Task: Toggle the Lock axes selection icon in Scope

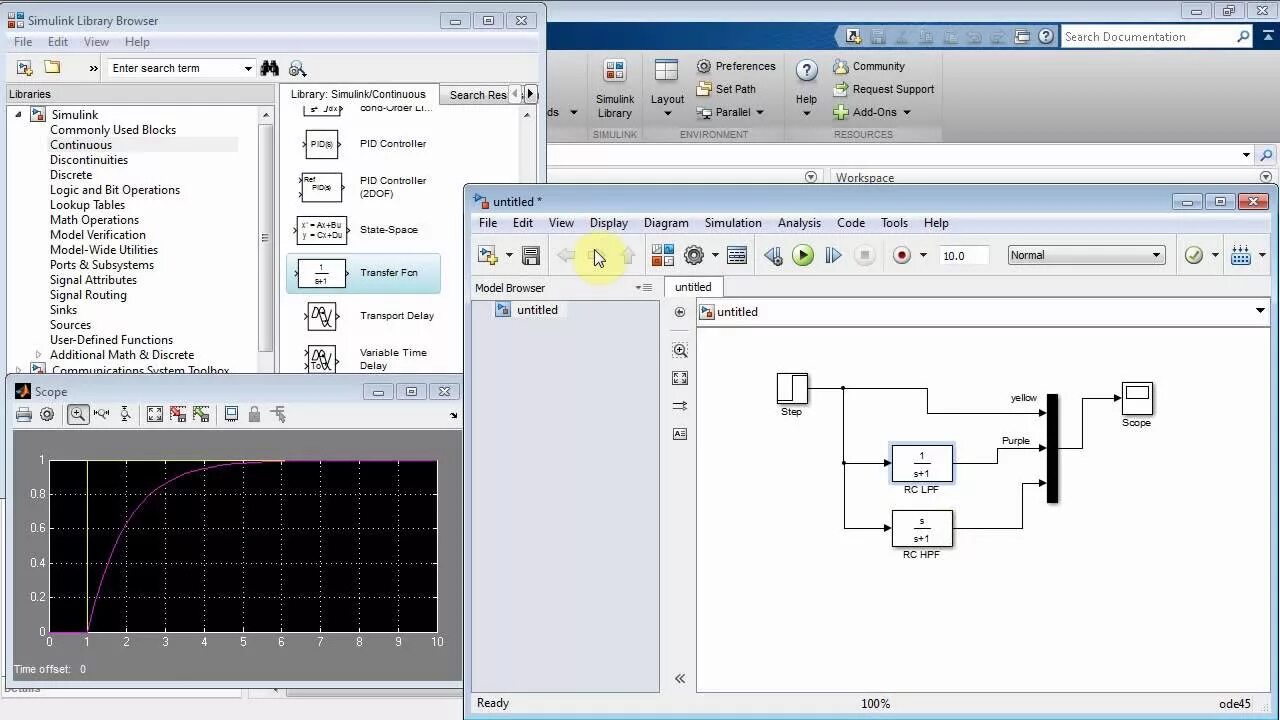Action: pyautogui.click(x=254, y=414)
